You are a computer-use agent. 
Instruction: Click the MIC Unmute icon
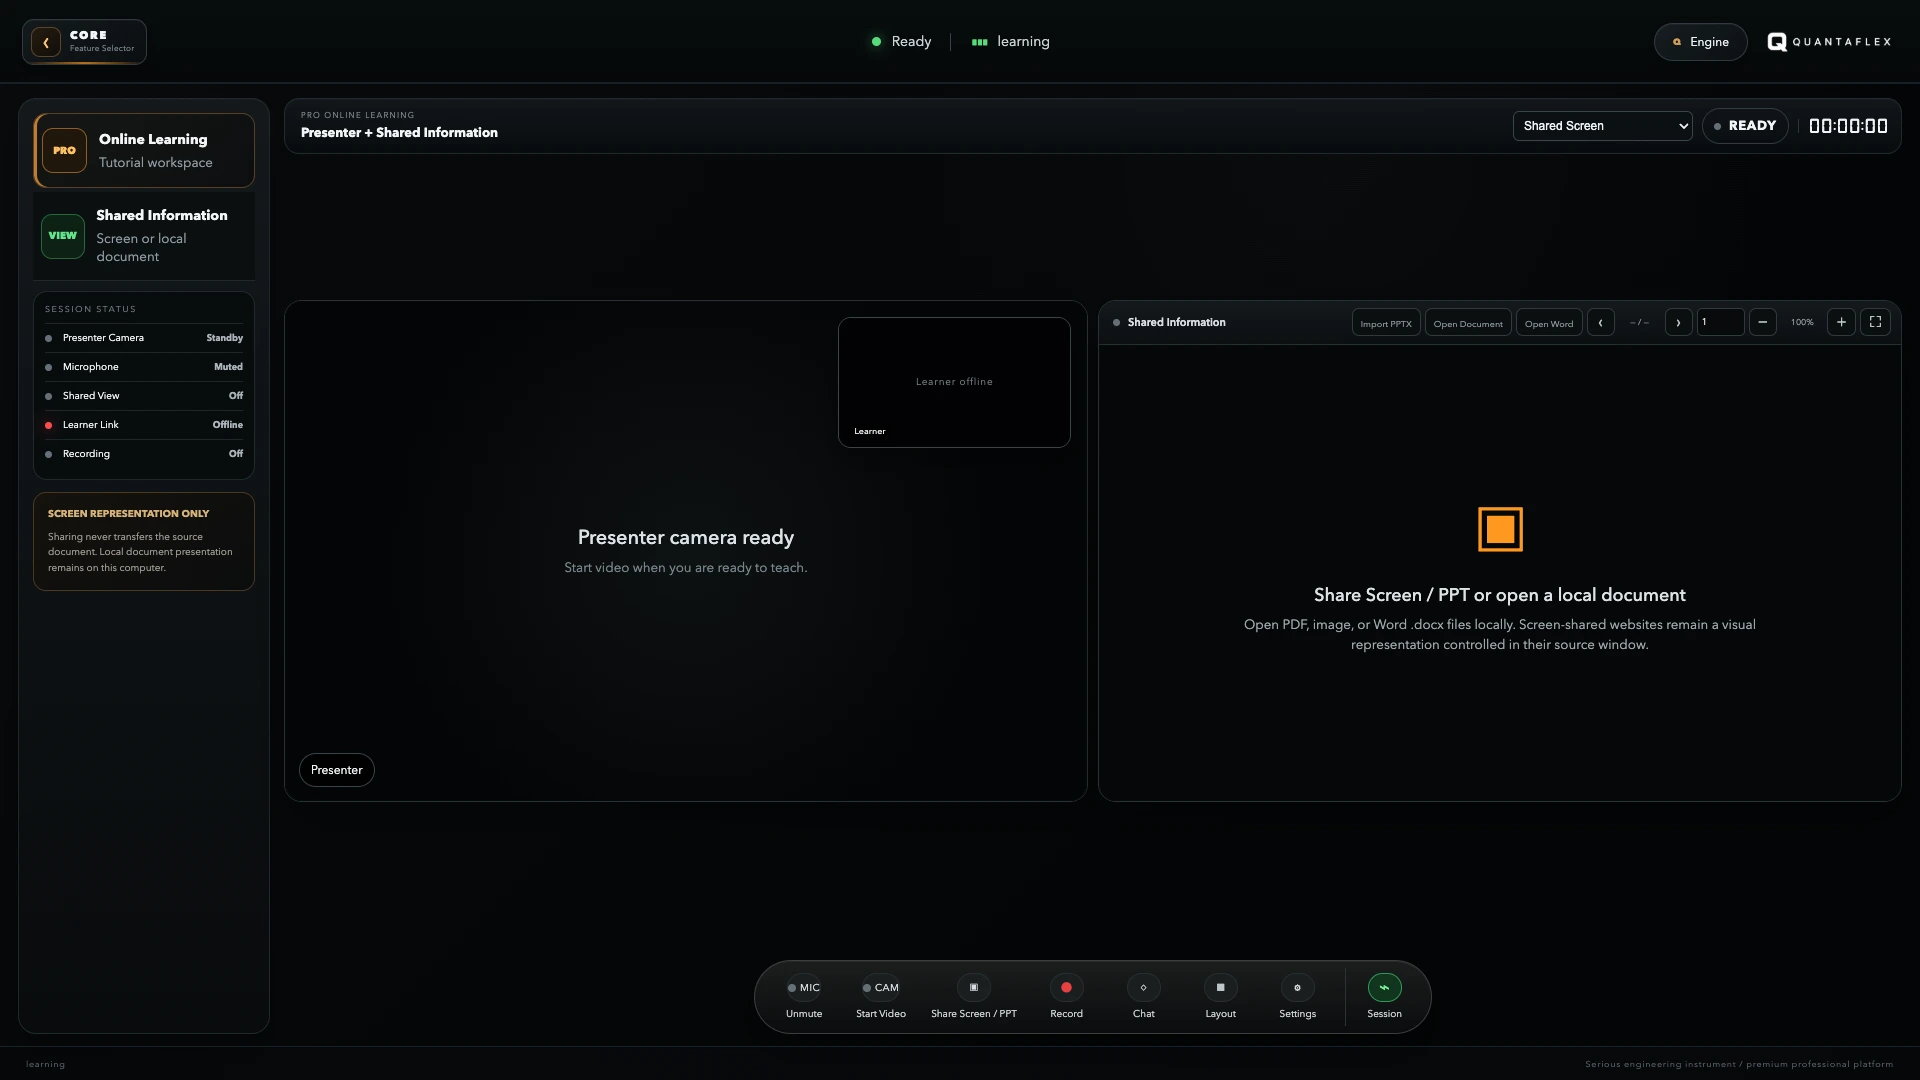804,987
